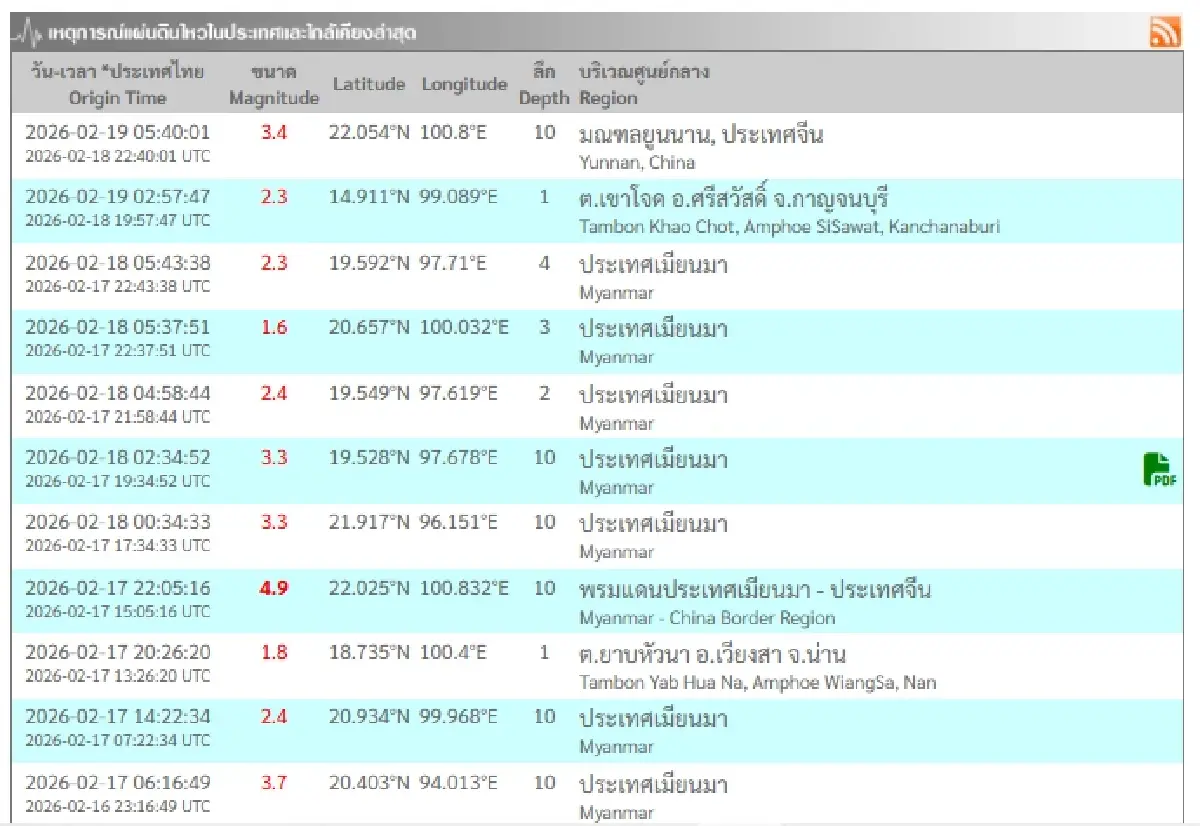This screenshot has width=1200, height=826.
Task: Click the Latitude column header
Action: click(369, 84)
